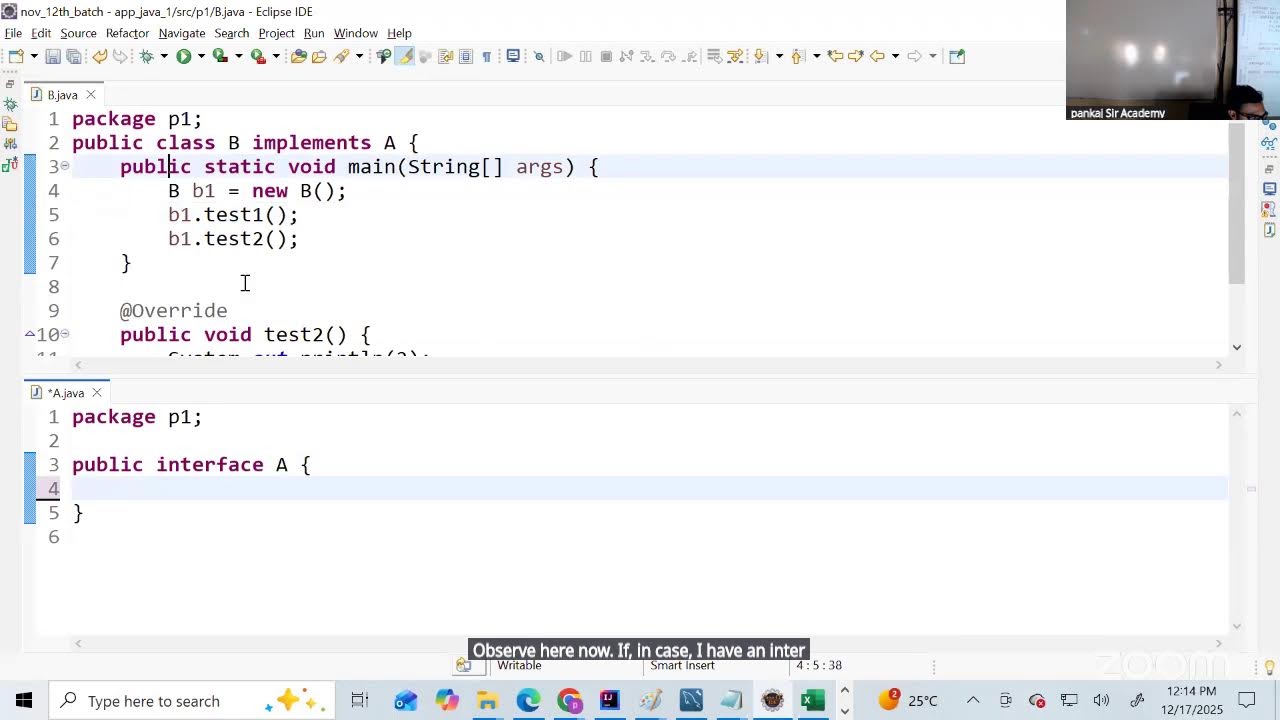The image size is (1280, 720).
Task: Go to Next Annotation arrow icon
Action: point(761,56)
